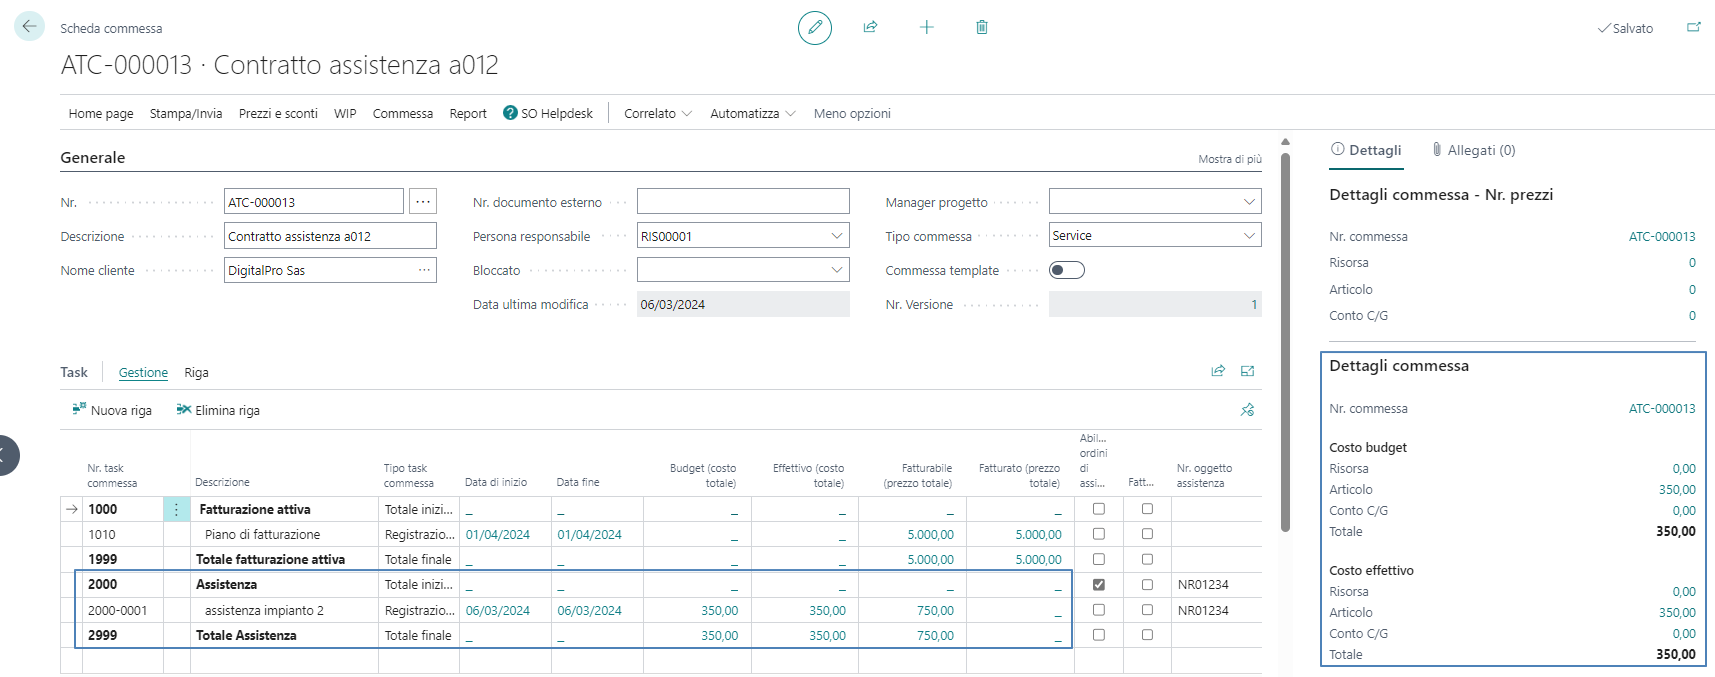1715x677 pixels.
Task: Open the SO Helpdesk help icon
Action: (510, 113)
